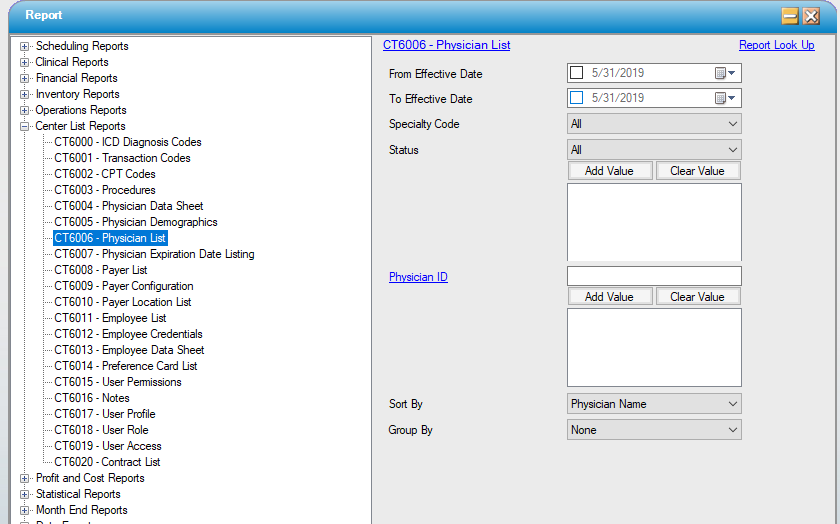This screenshot has height=524, width=840.
Task: Expand the Financial Reports tree node
Action: 25,78
